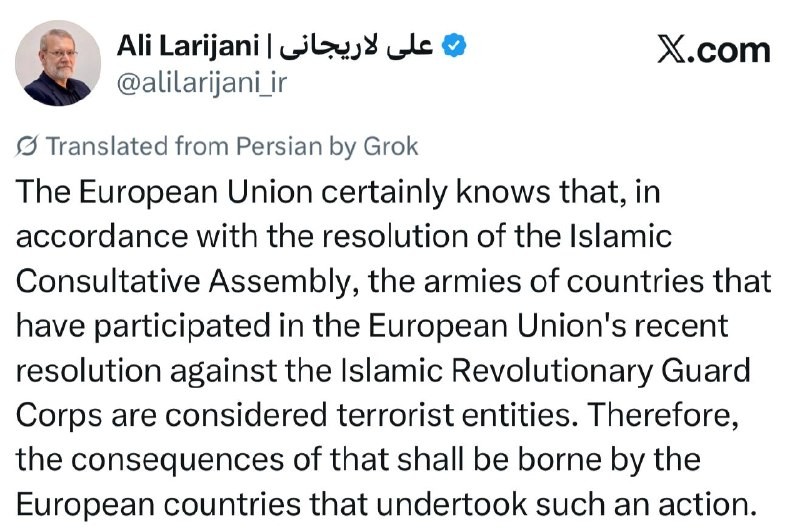Click the Persian-script name in the header

click(x=356, y=46)
